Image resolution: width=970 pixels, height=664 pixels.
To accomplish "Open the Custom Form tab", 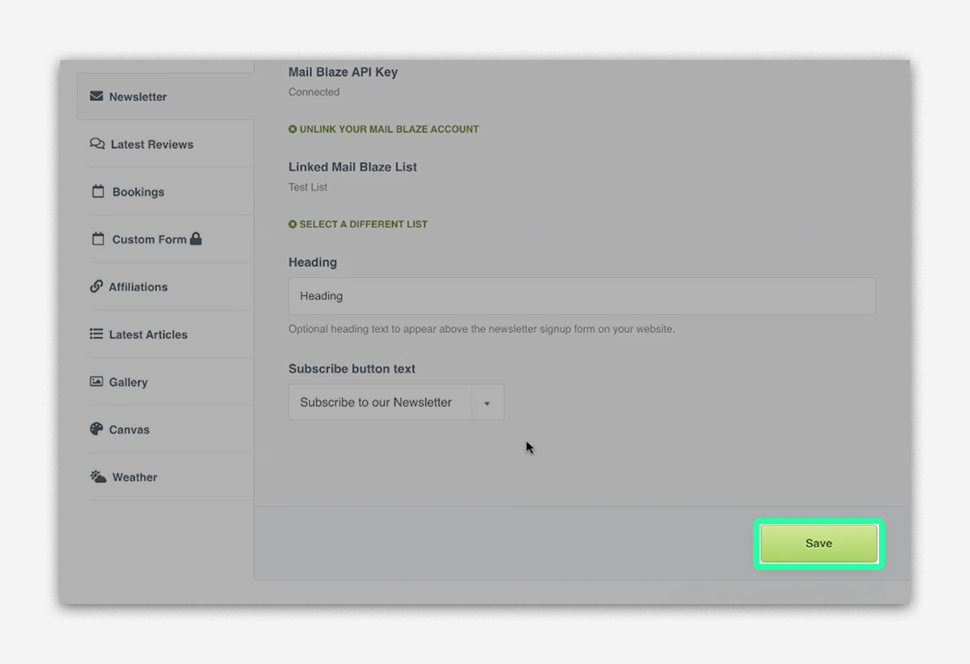I will click(149, 240).
